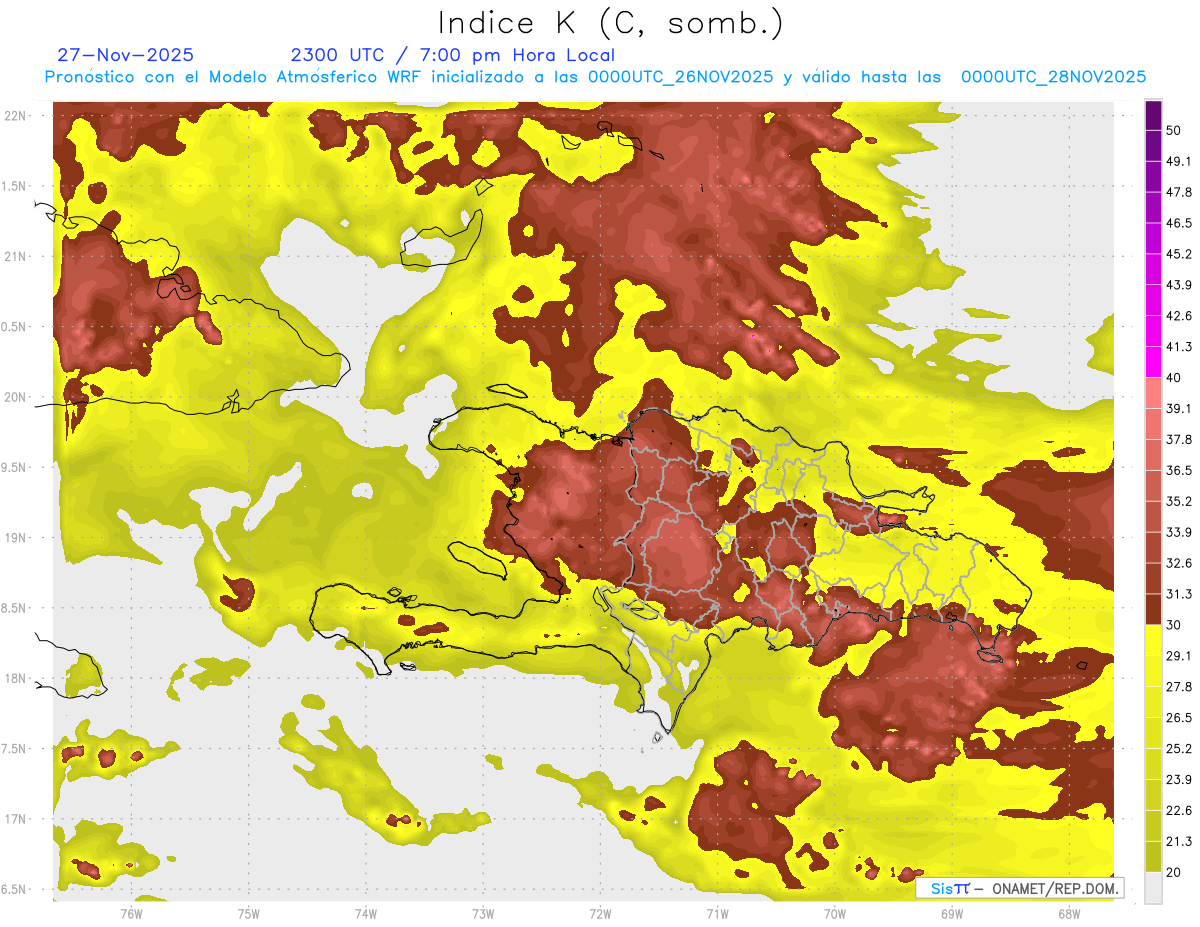Click the colorbar value "27.8"
This screenshot has height=927, width=1200.
click(1178, 687)
